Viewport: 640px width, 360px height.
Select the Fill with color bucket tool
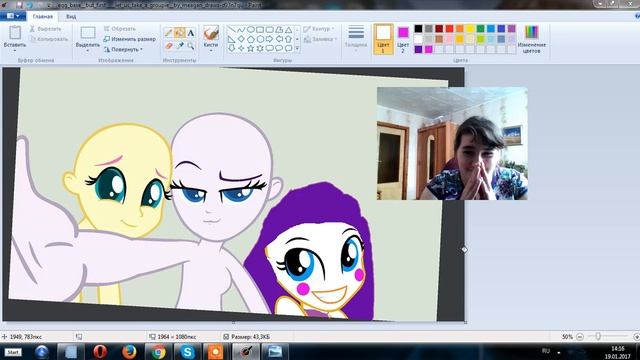180,33
